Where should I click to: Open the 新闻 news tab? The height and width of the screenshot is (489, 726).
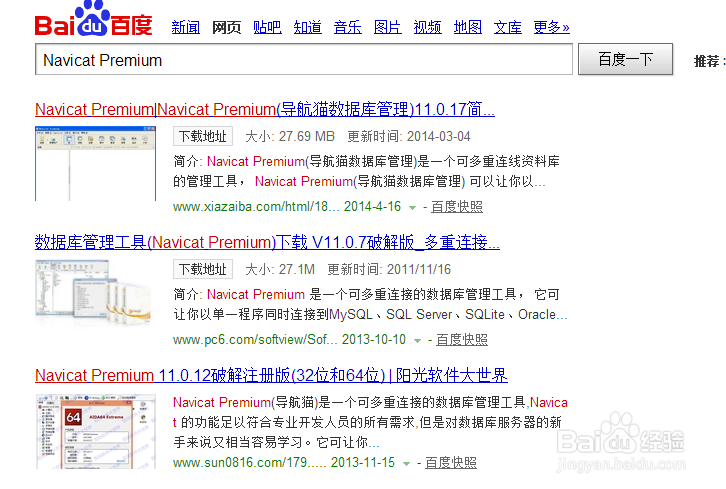point(186,27)
